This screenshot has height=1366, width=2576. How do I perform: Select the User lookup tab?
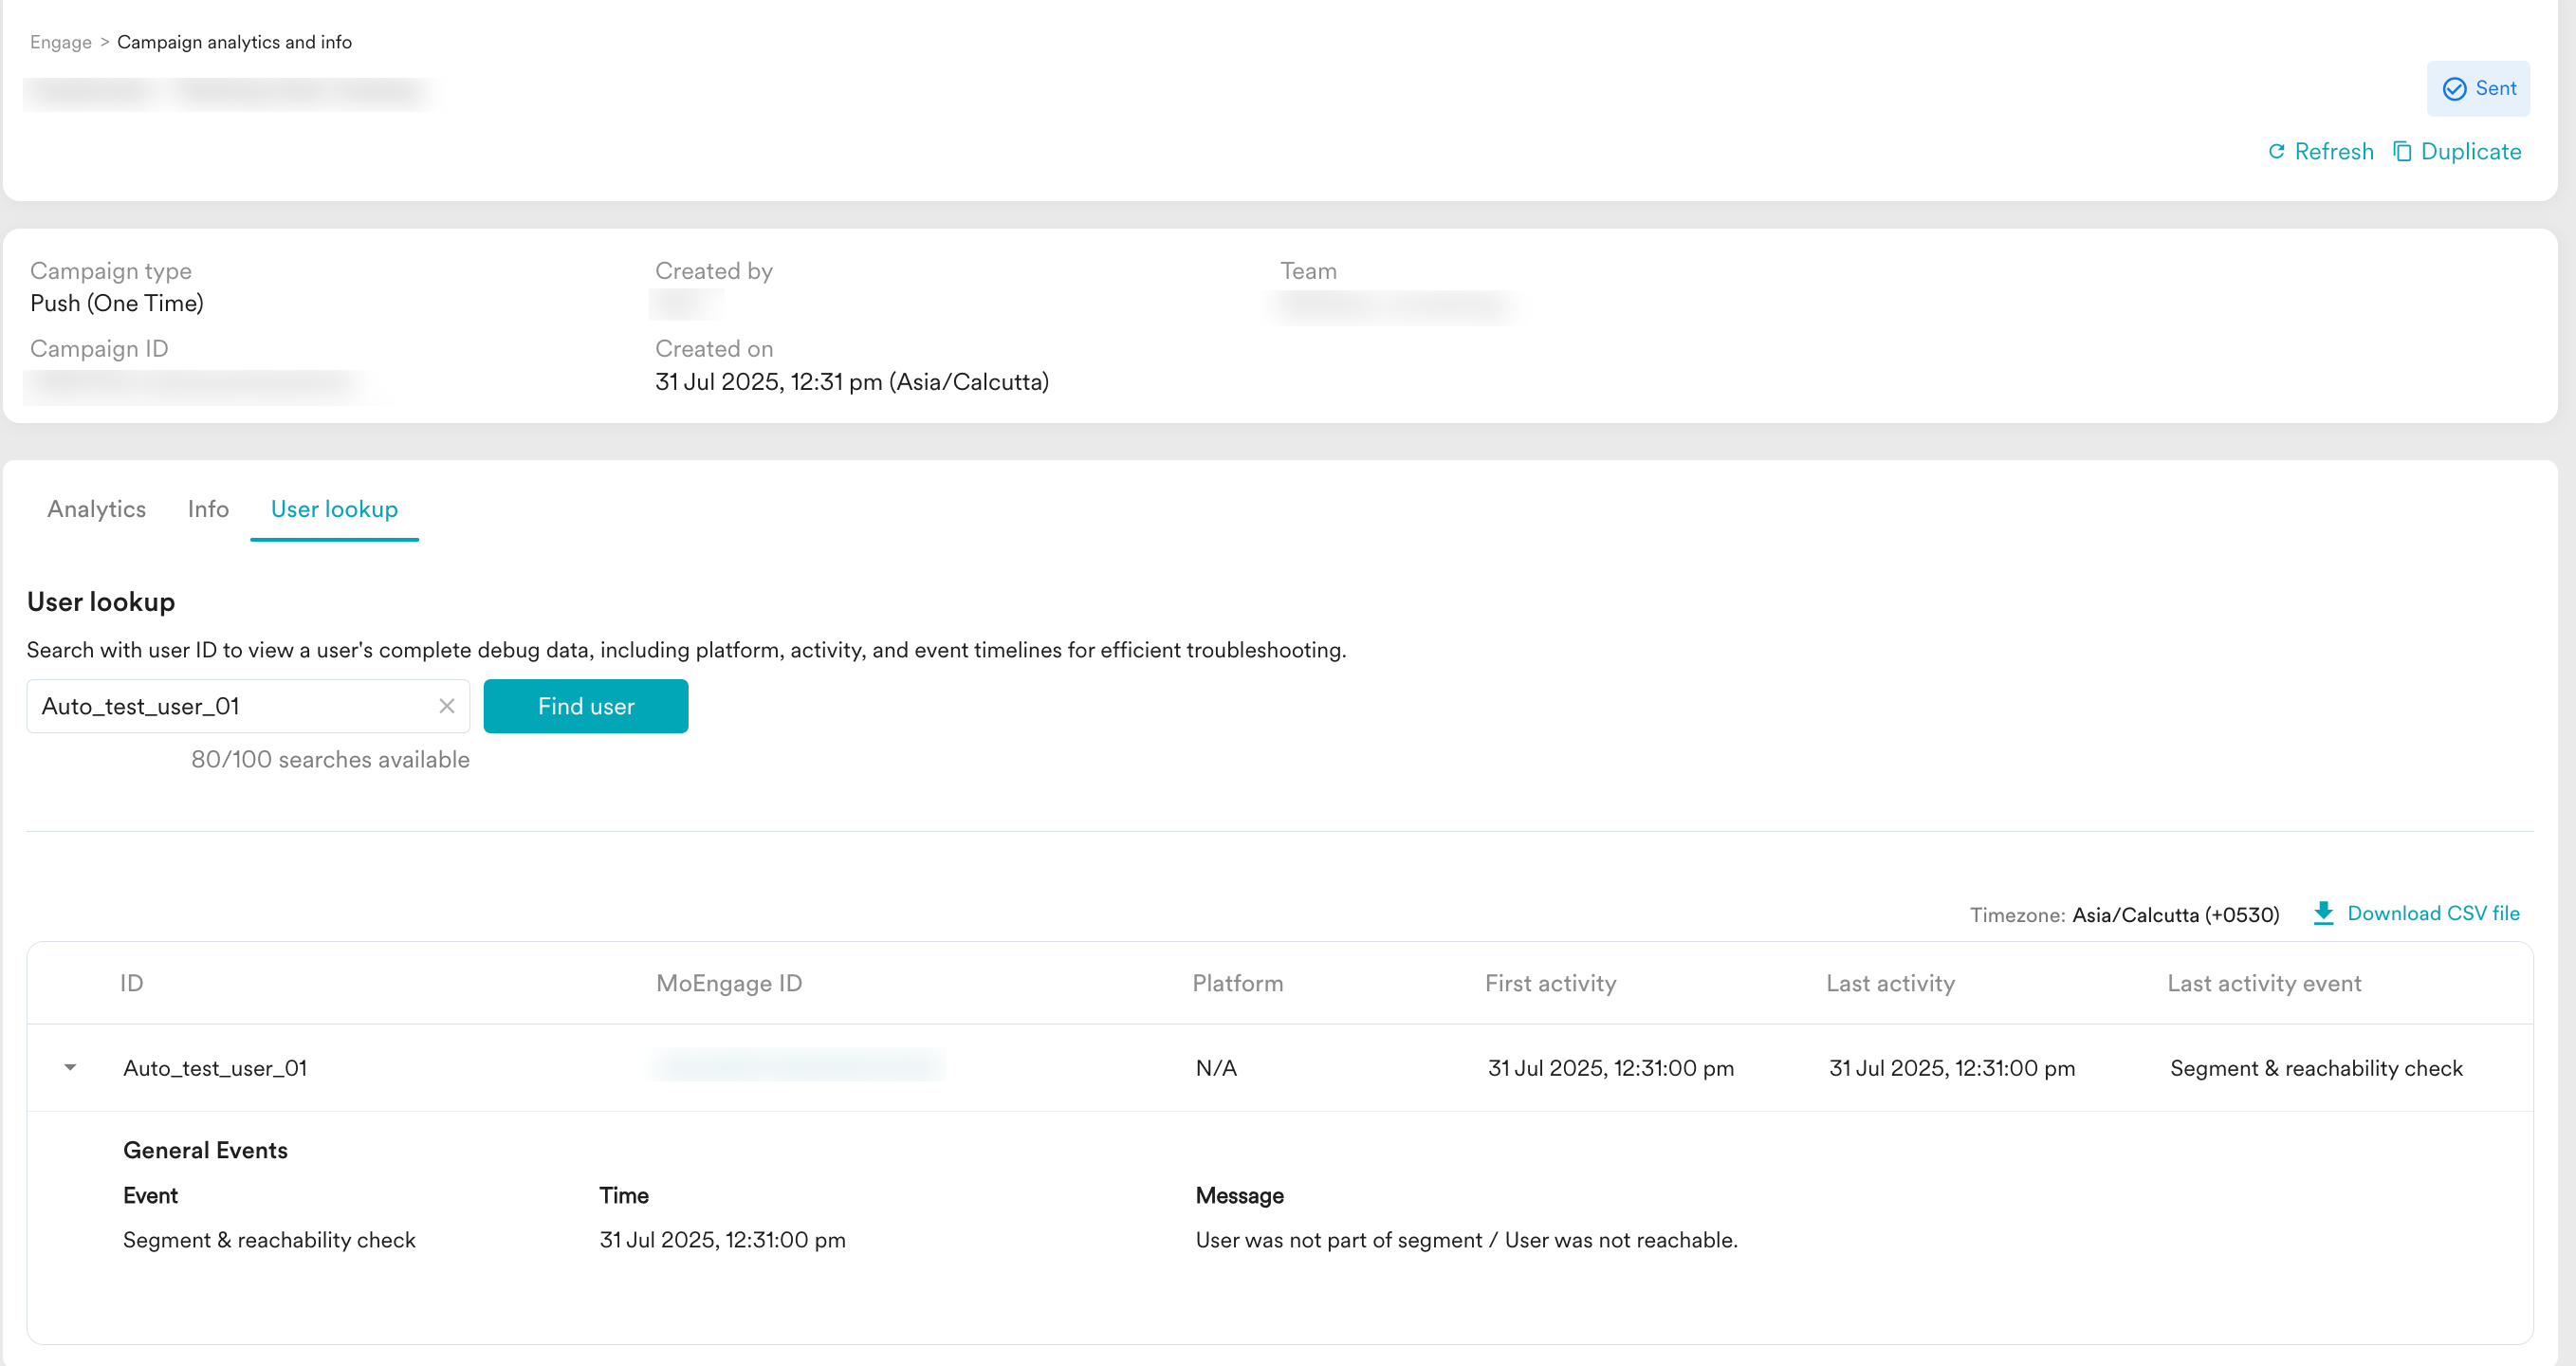(334, 509)
